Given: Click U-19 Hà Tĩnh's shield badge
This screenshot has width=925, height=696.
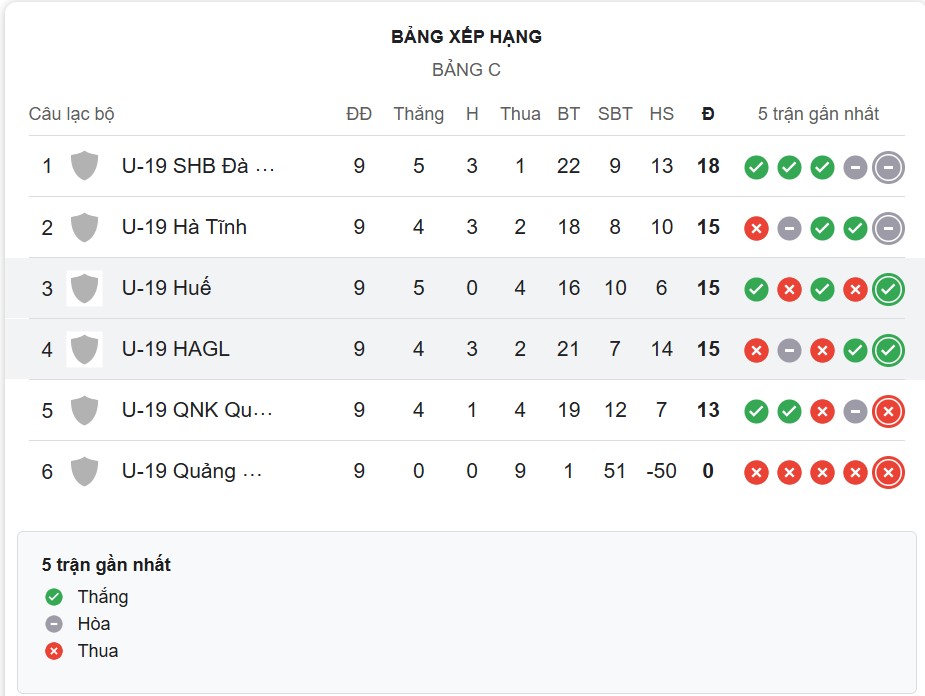Looking at the screenshot, I should pos(84,227).
